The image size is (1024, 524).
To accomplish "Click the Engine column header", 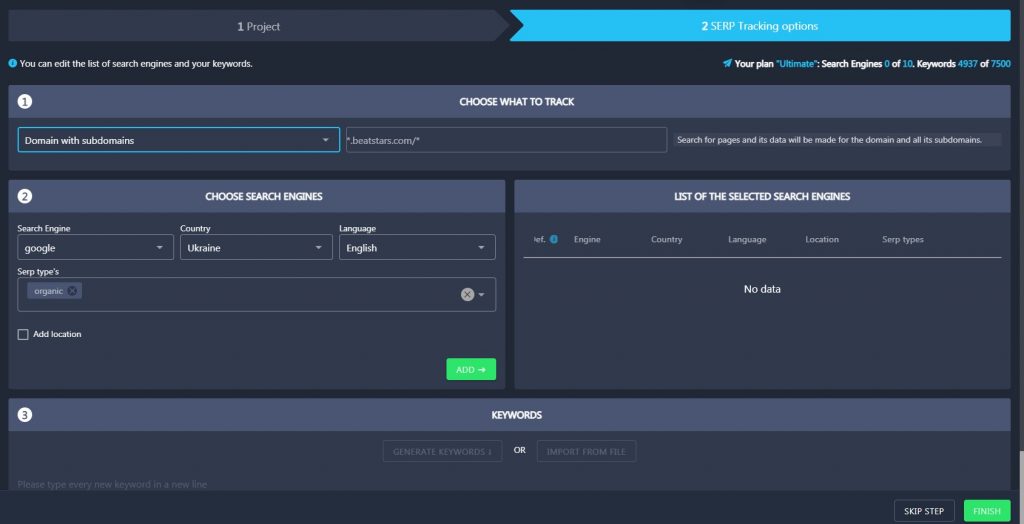I will 587,239.
